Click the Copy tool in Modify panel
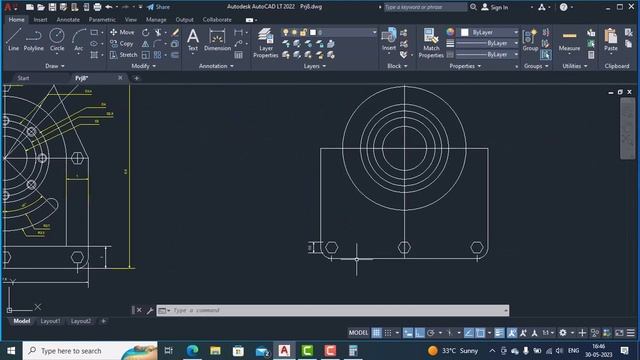Image resolution: width=640 pixels, height=360 pixels. 122,43
